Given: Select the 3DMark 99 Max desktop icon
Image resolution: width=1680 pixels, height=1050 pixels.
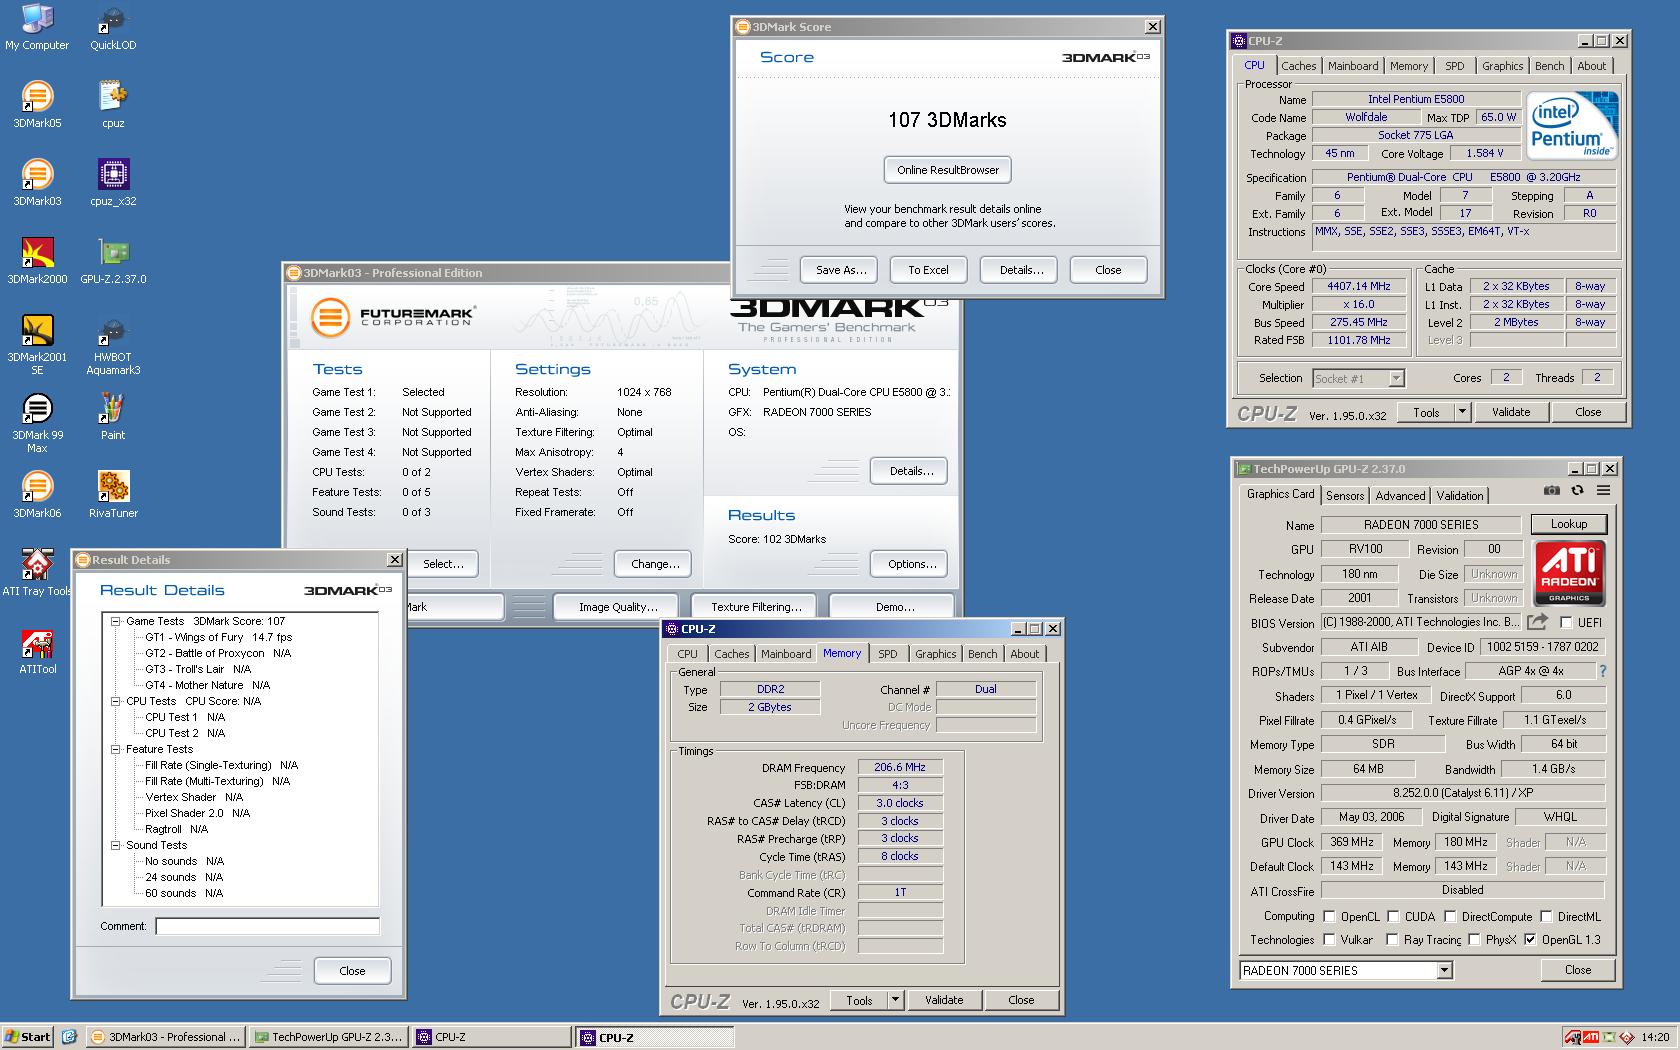Looking at the screenshot, I should click(37, 423).
